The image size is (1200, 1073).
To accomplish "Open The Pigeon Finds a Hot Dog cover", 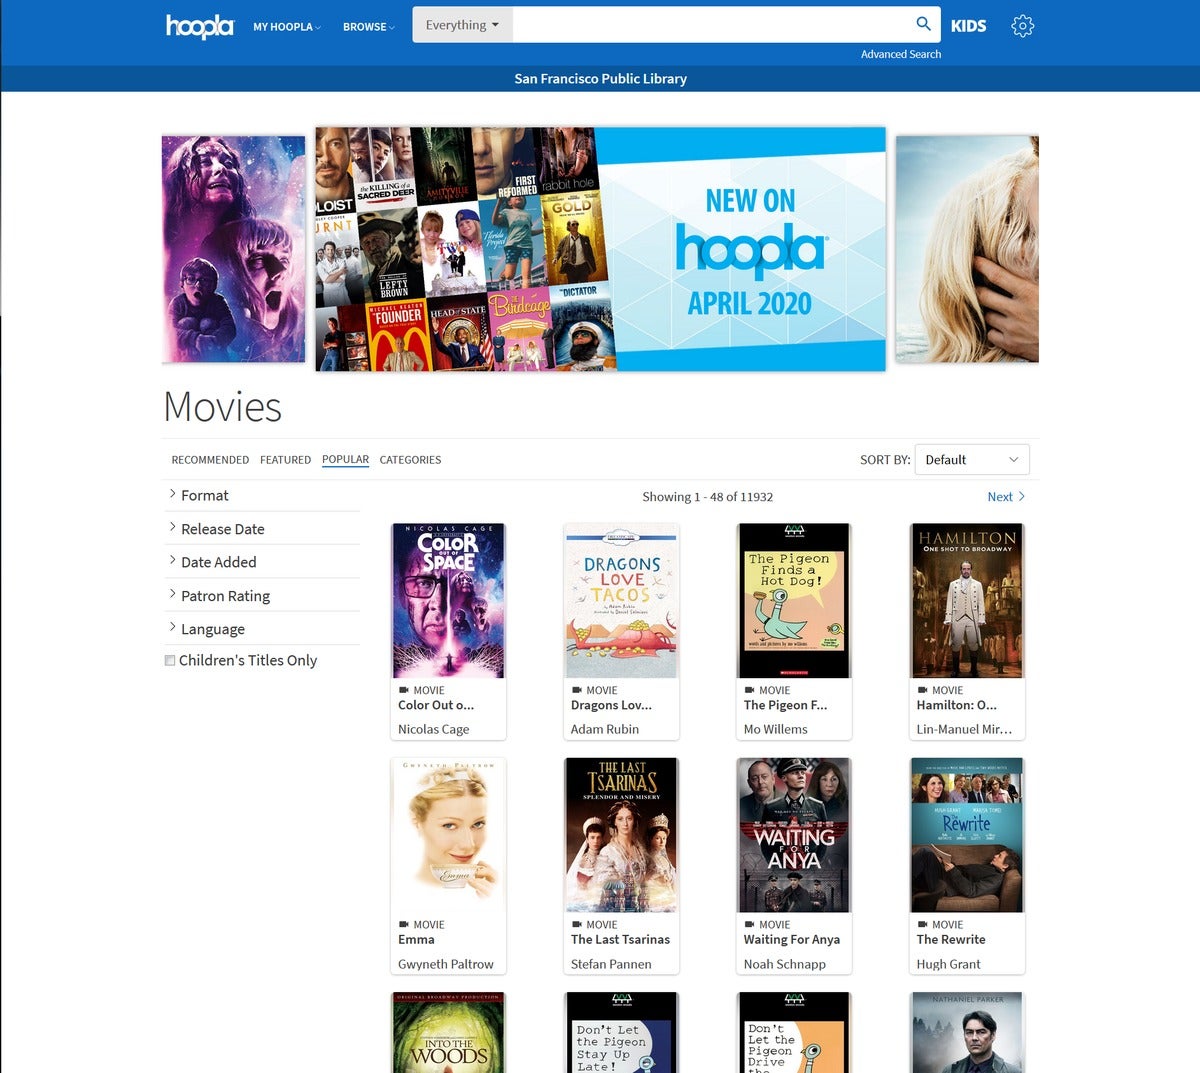I will tap(794, 601).
